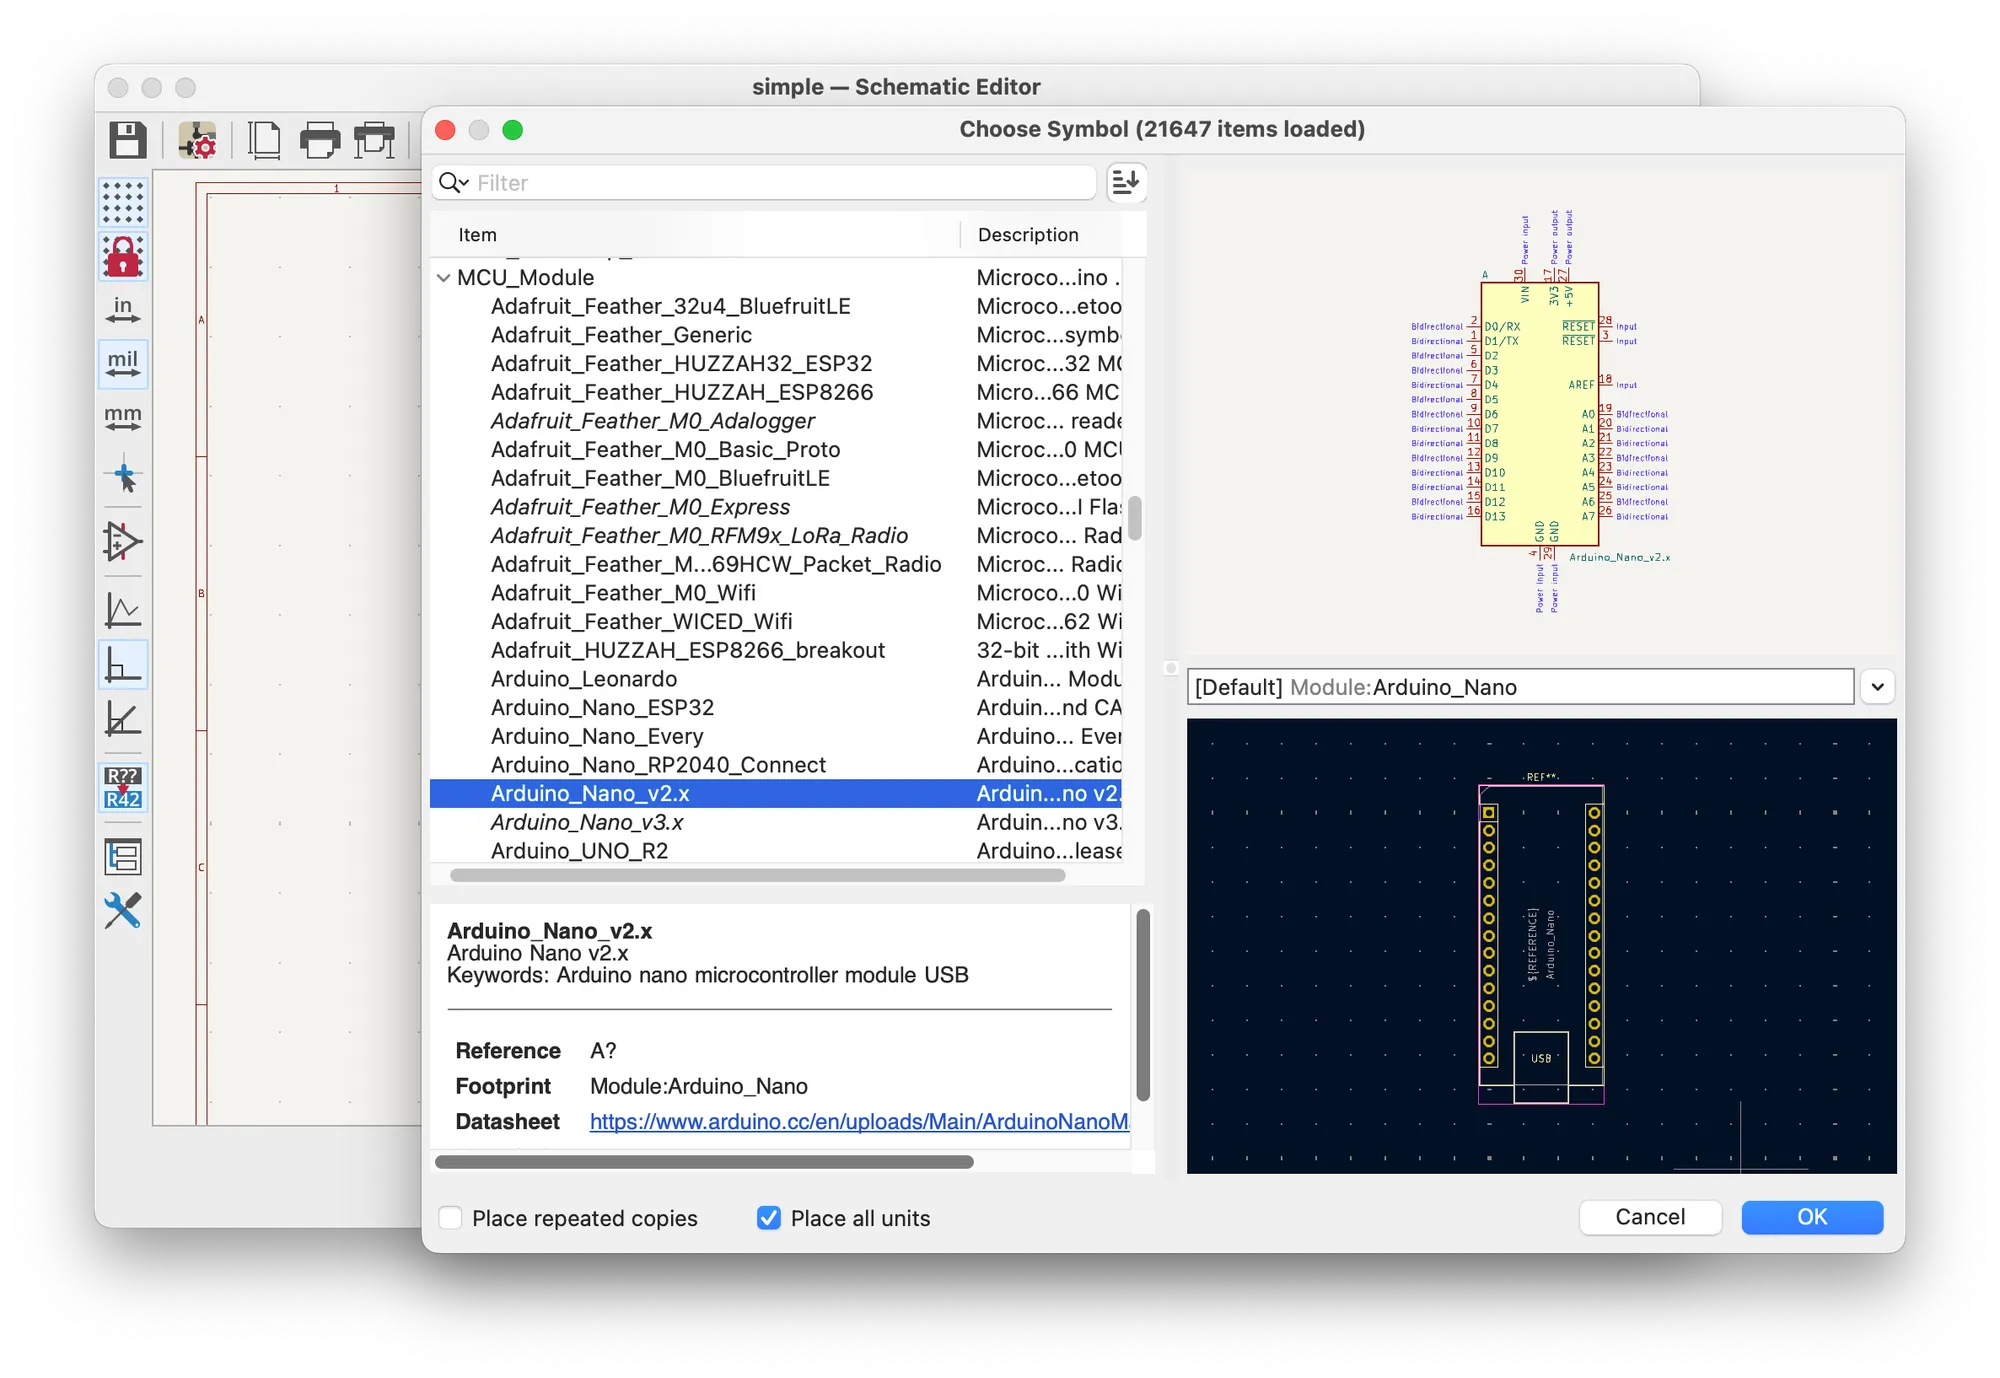This screenshot has height=1378, width=2000.
Task: Toggle the red padlock icon
Action: [123, 257]
